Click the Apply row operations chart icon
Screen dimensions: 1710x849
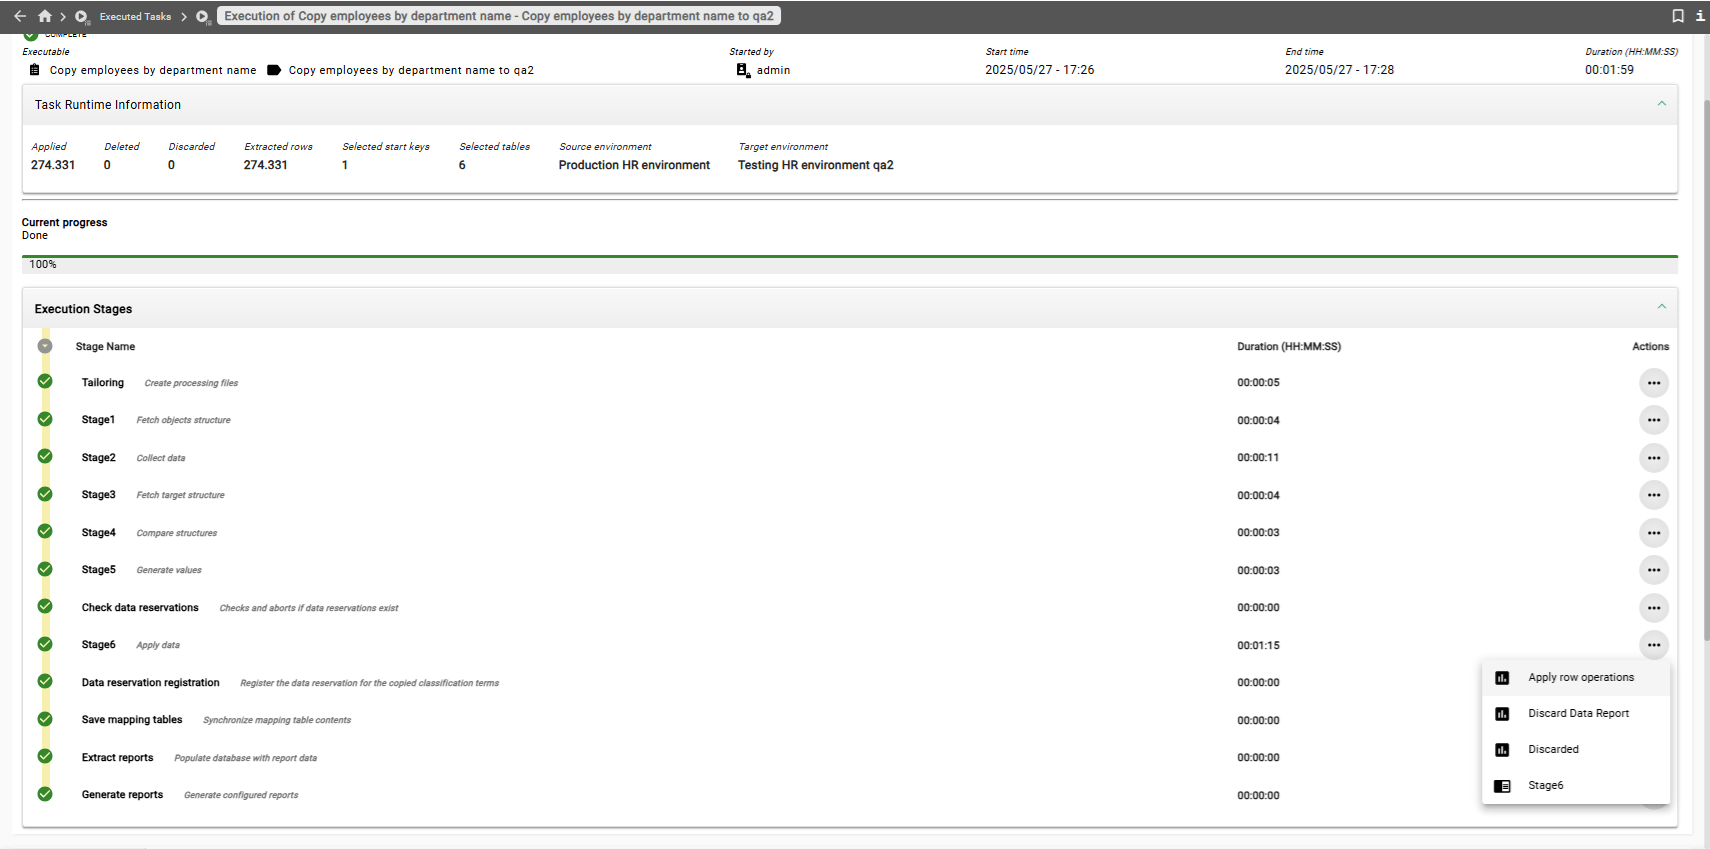pyautogui.click(x=1502, y=678)
